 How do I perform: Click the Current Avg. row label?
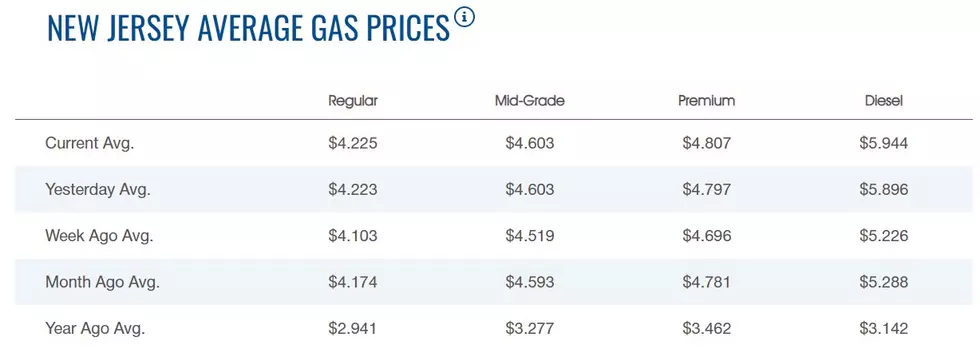pos(90,144)
